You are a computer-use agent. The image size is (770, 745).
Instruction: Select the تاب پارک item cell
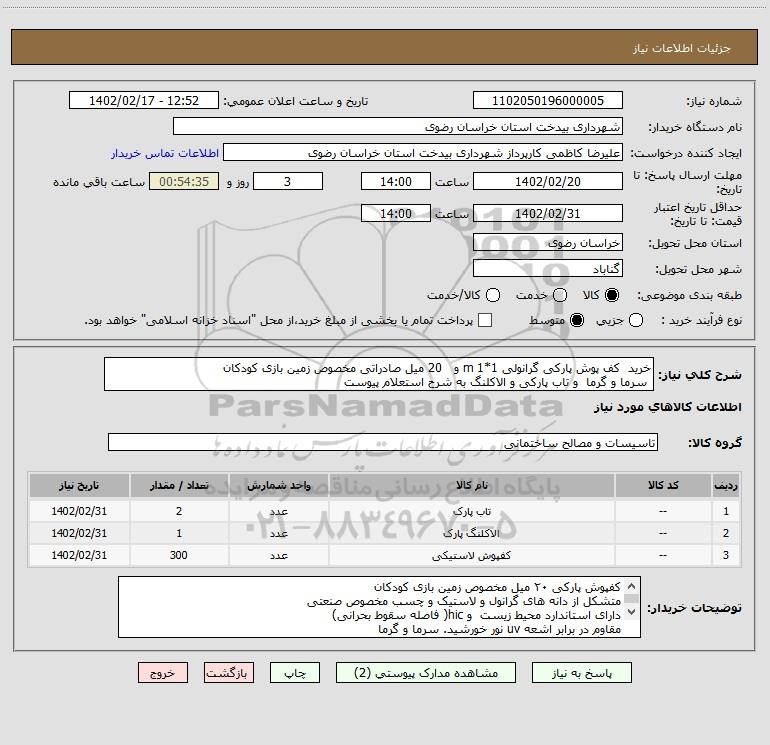pos(471,511)
